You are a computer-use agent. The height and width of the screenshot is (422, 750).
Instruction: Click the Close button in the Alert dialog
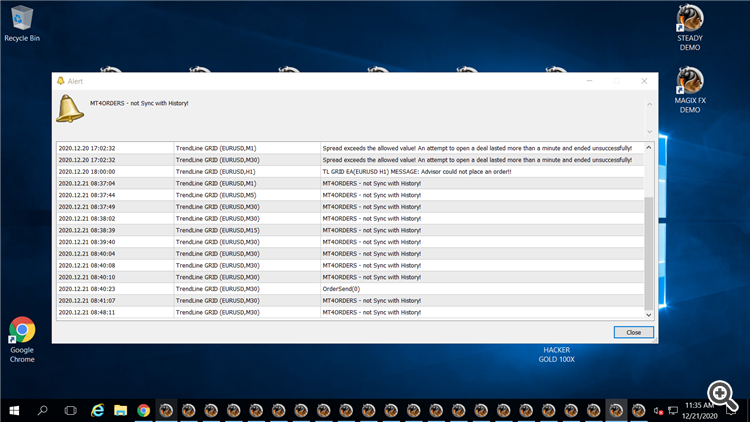[633, 332]
